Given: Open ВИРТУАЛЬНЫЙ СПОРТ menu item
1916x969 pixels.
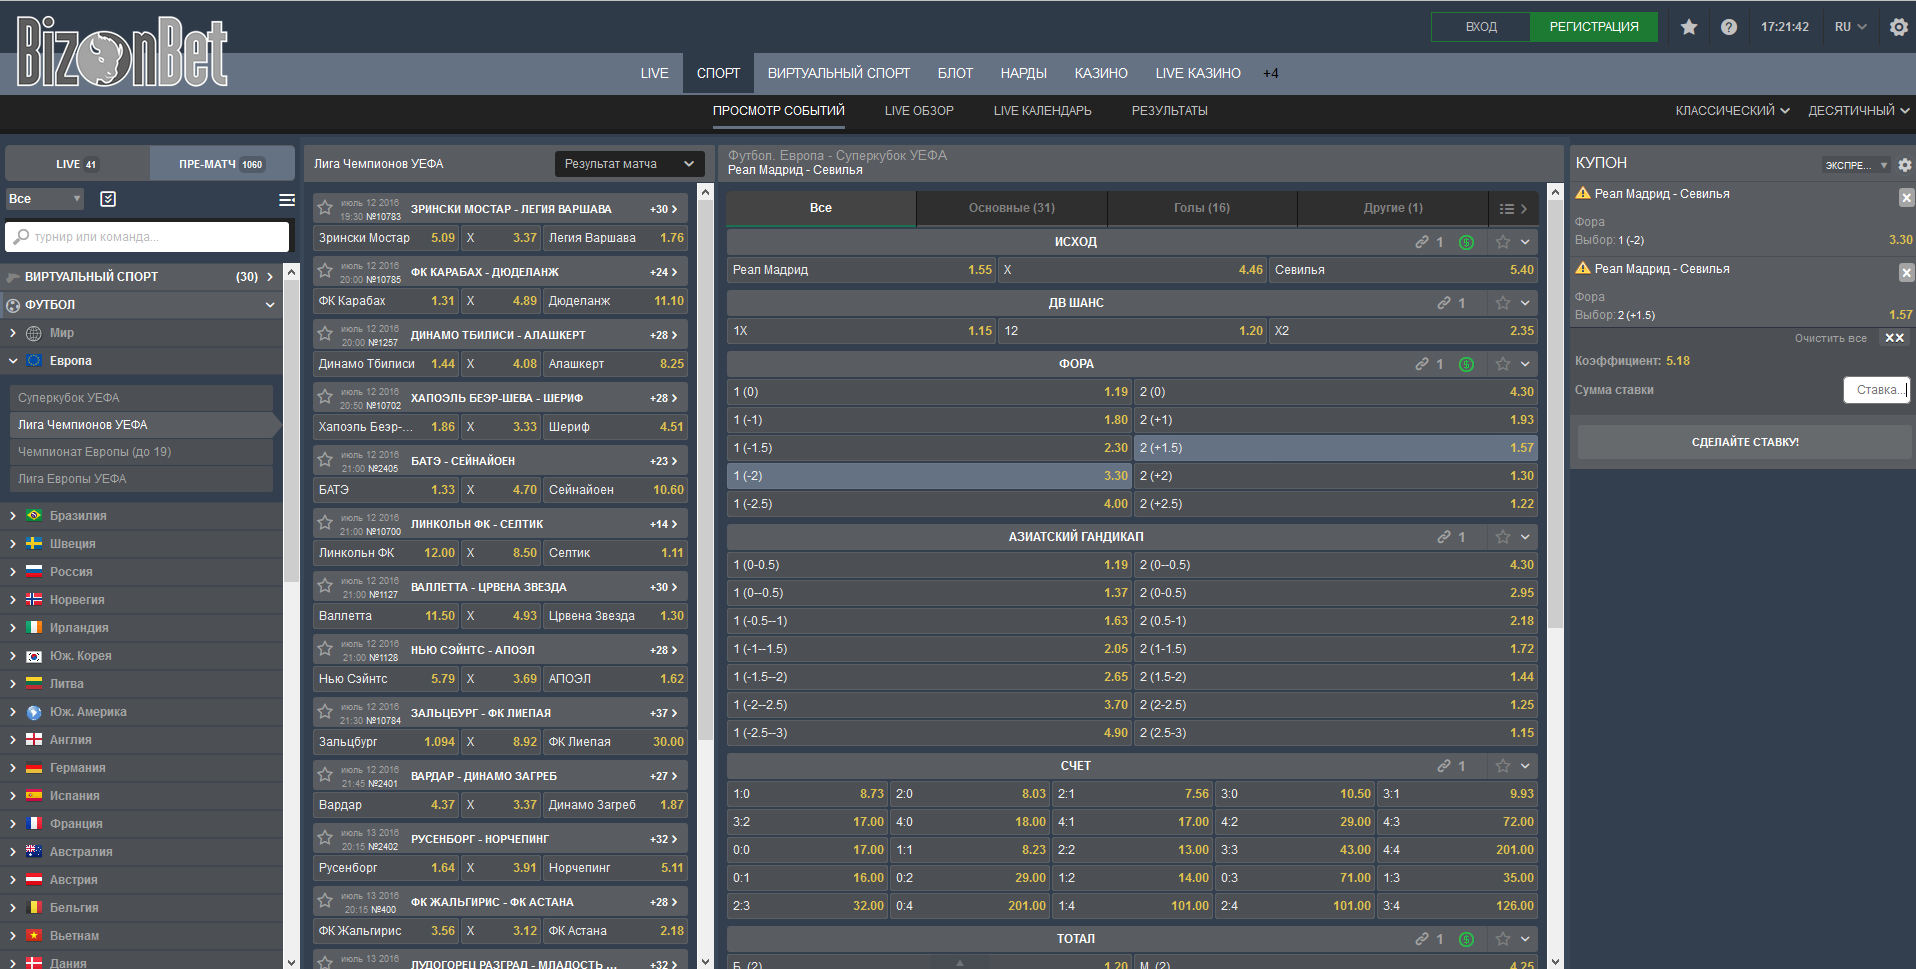Looking at the screenshot, I should (x=839, y=73).
